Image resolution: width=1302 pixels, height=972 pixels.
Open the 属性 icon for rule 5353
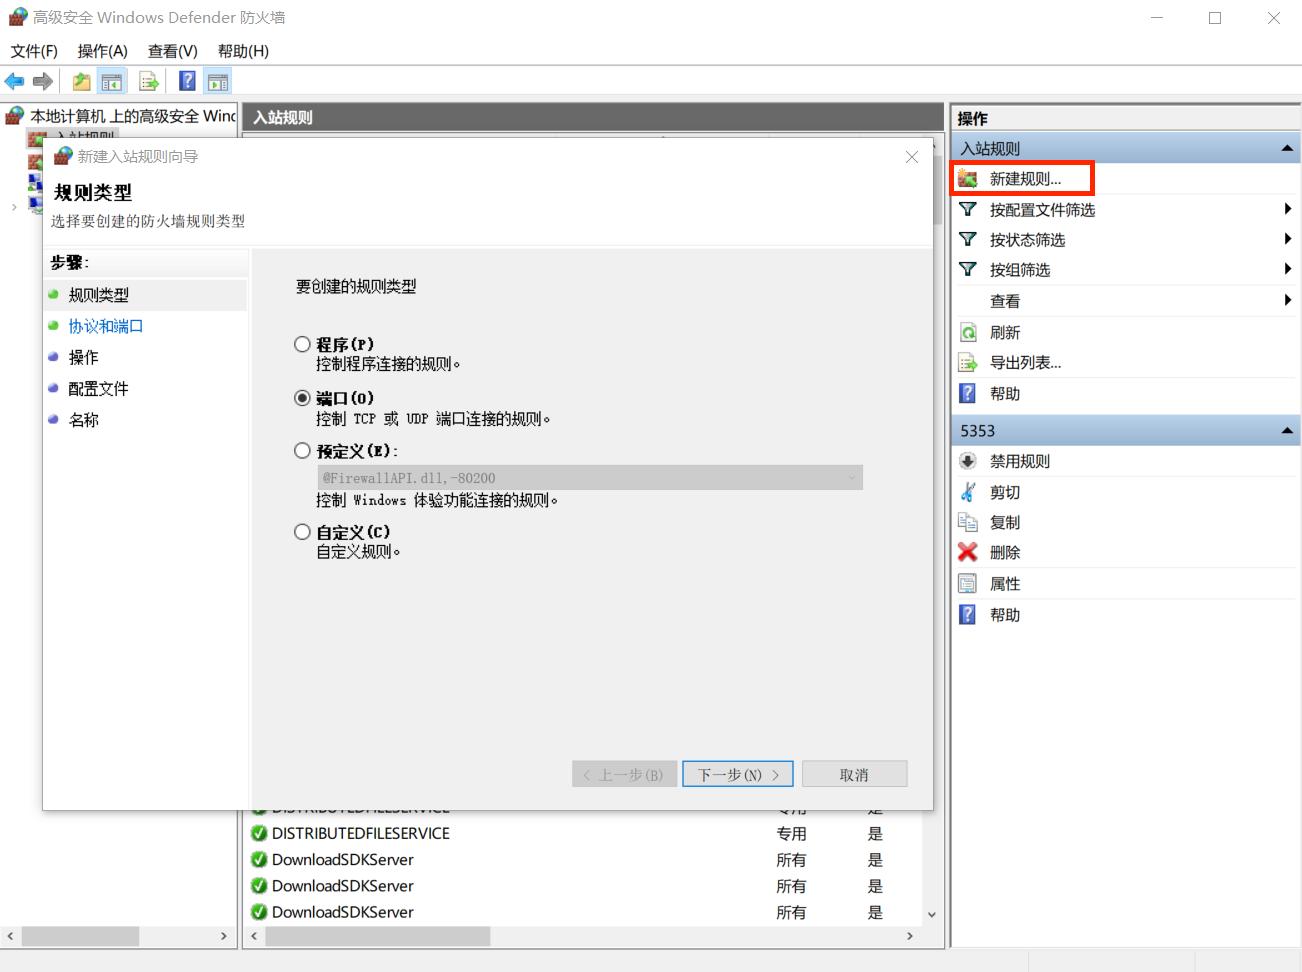pos(968,583)
